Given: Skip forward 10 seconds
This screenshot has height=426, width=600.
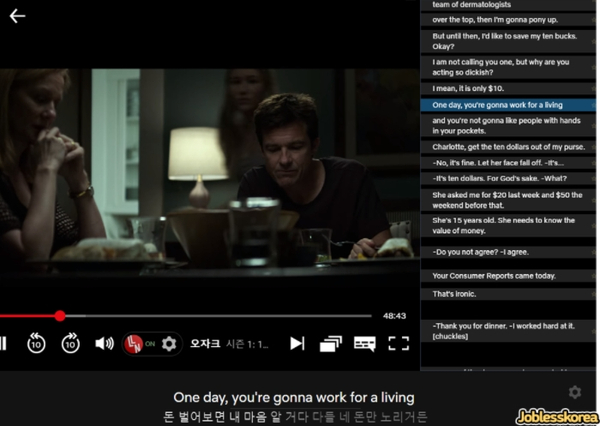Looking at the screenshot, I should 70,343.
